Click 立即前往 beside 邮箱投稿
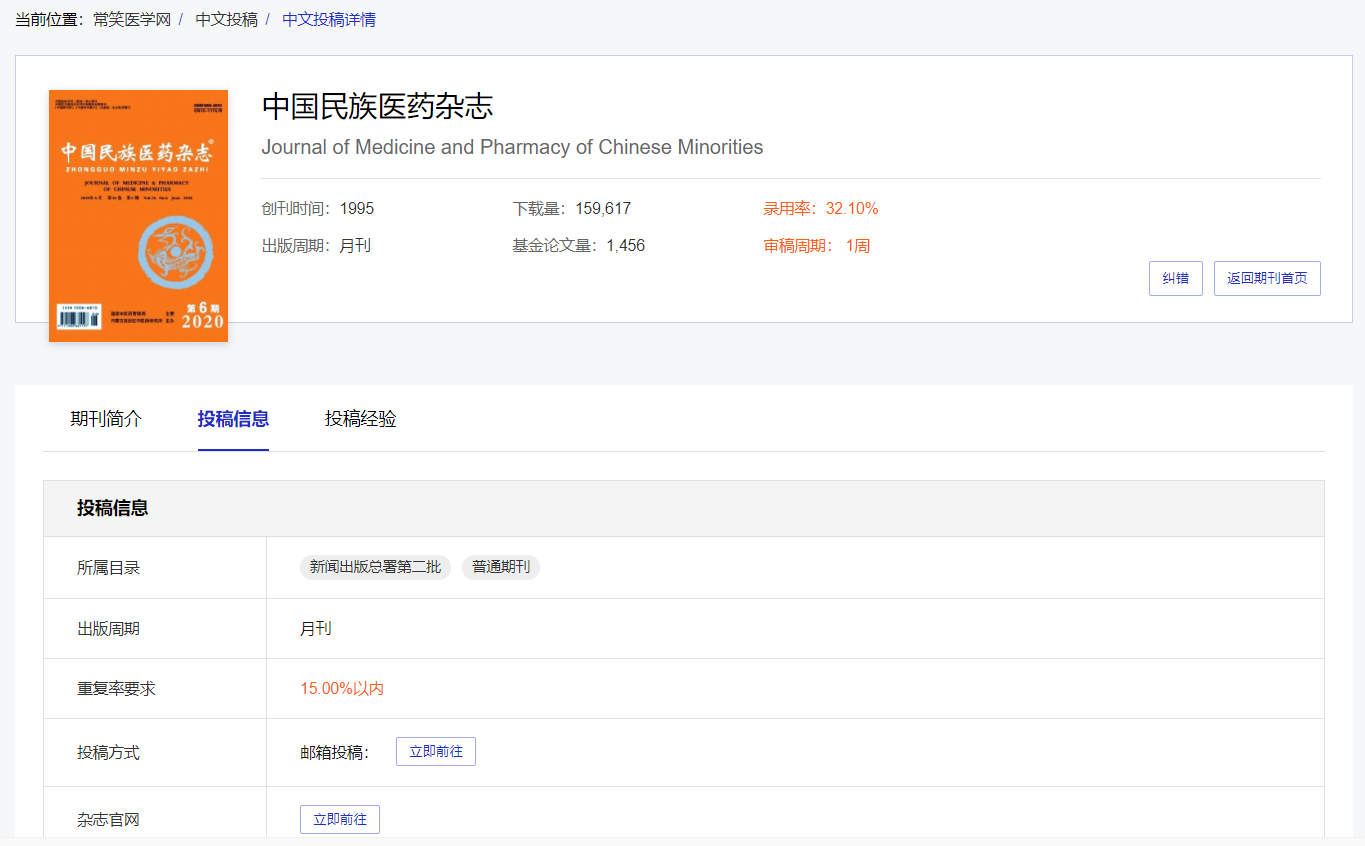 (x=435, y=752)
